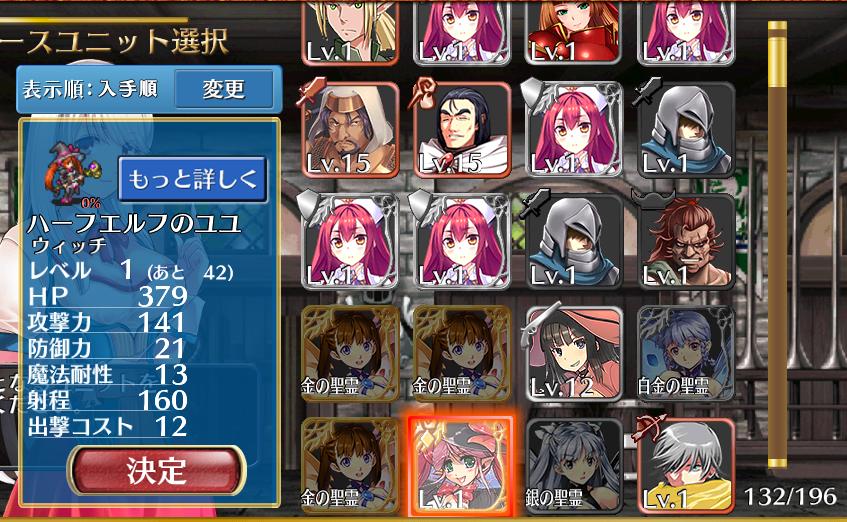Viewport: 847px width, 522px height.
Task: Select the Lv.12 red-hat gunner girl unit
Action: click(574, 353)
